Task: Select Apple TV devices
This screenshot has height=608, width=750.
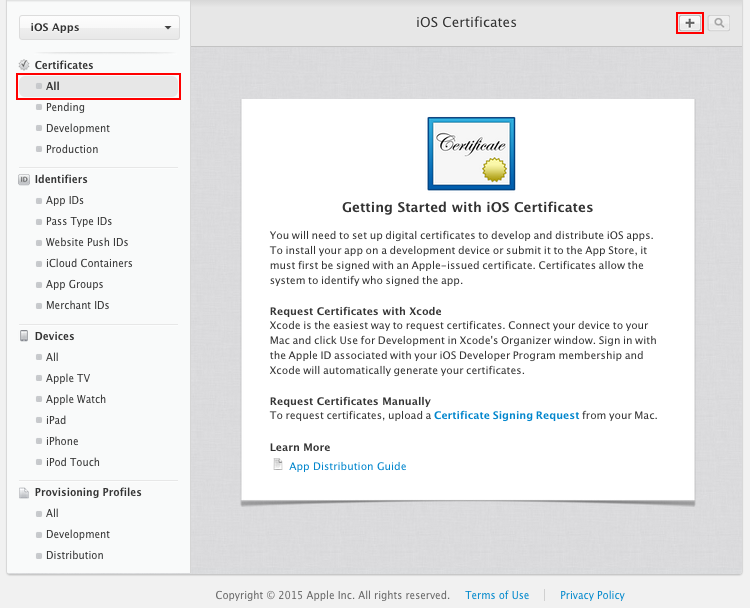Action: (x=68, y=378)
